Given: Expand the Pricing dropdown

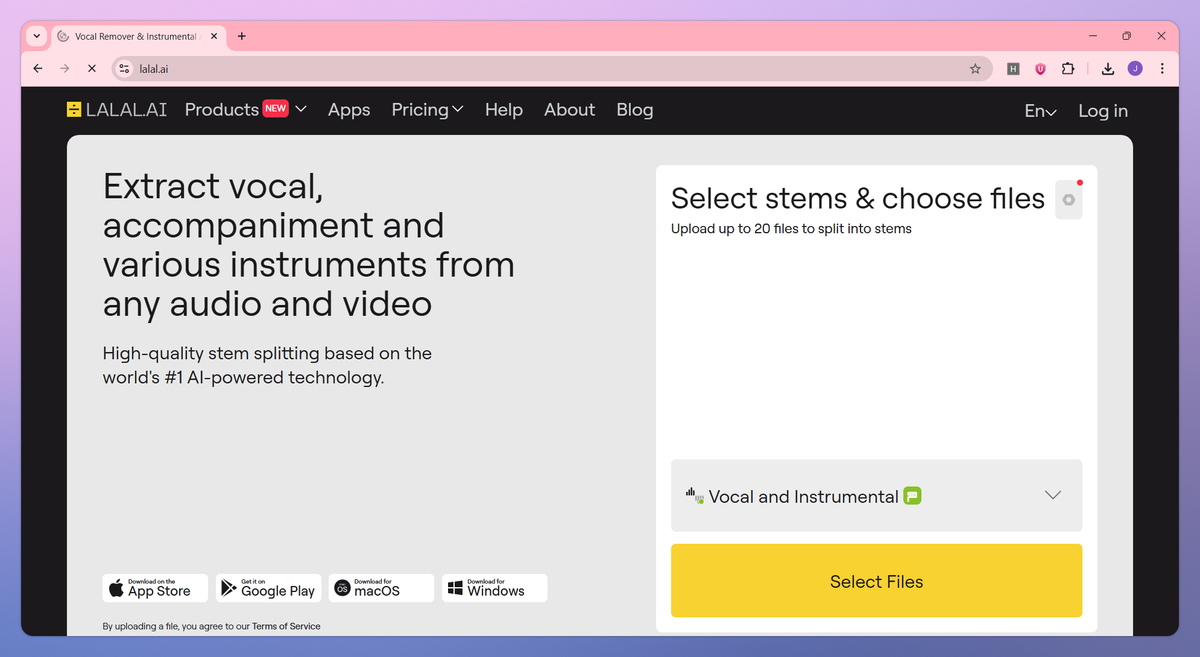Looking at the screenshot, I should pos(427,110).
